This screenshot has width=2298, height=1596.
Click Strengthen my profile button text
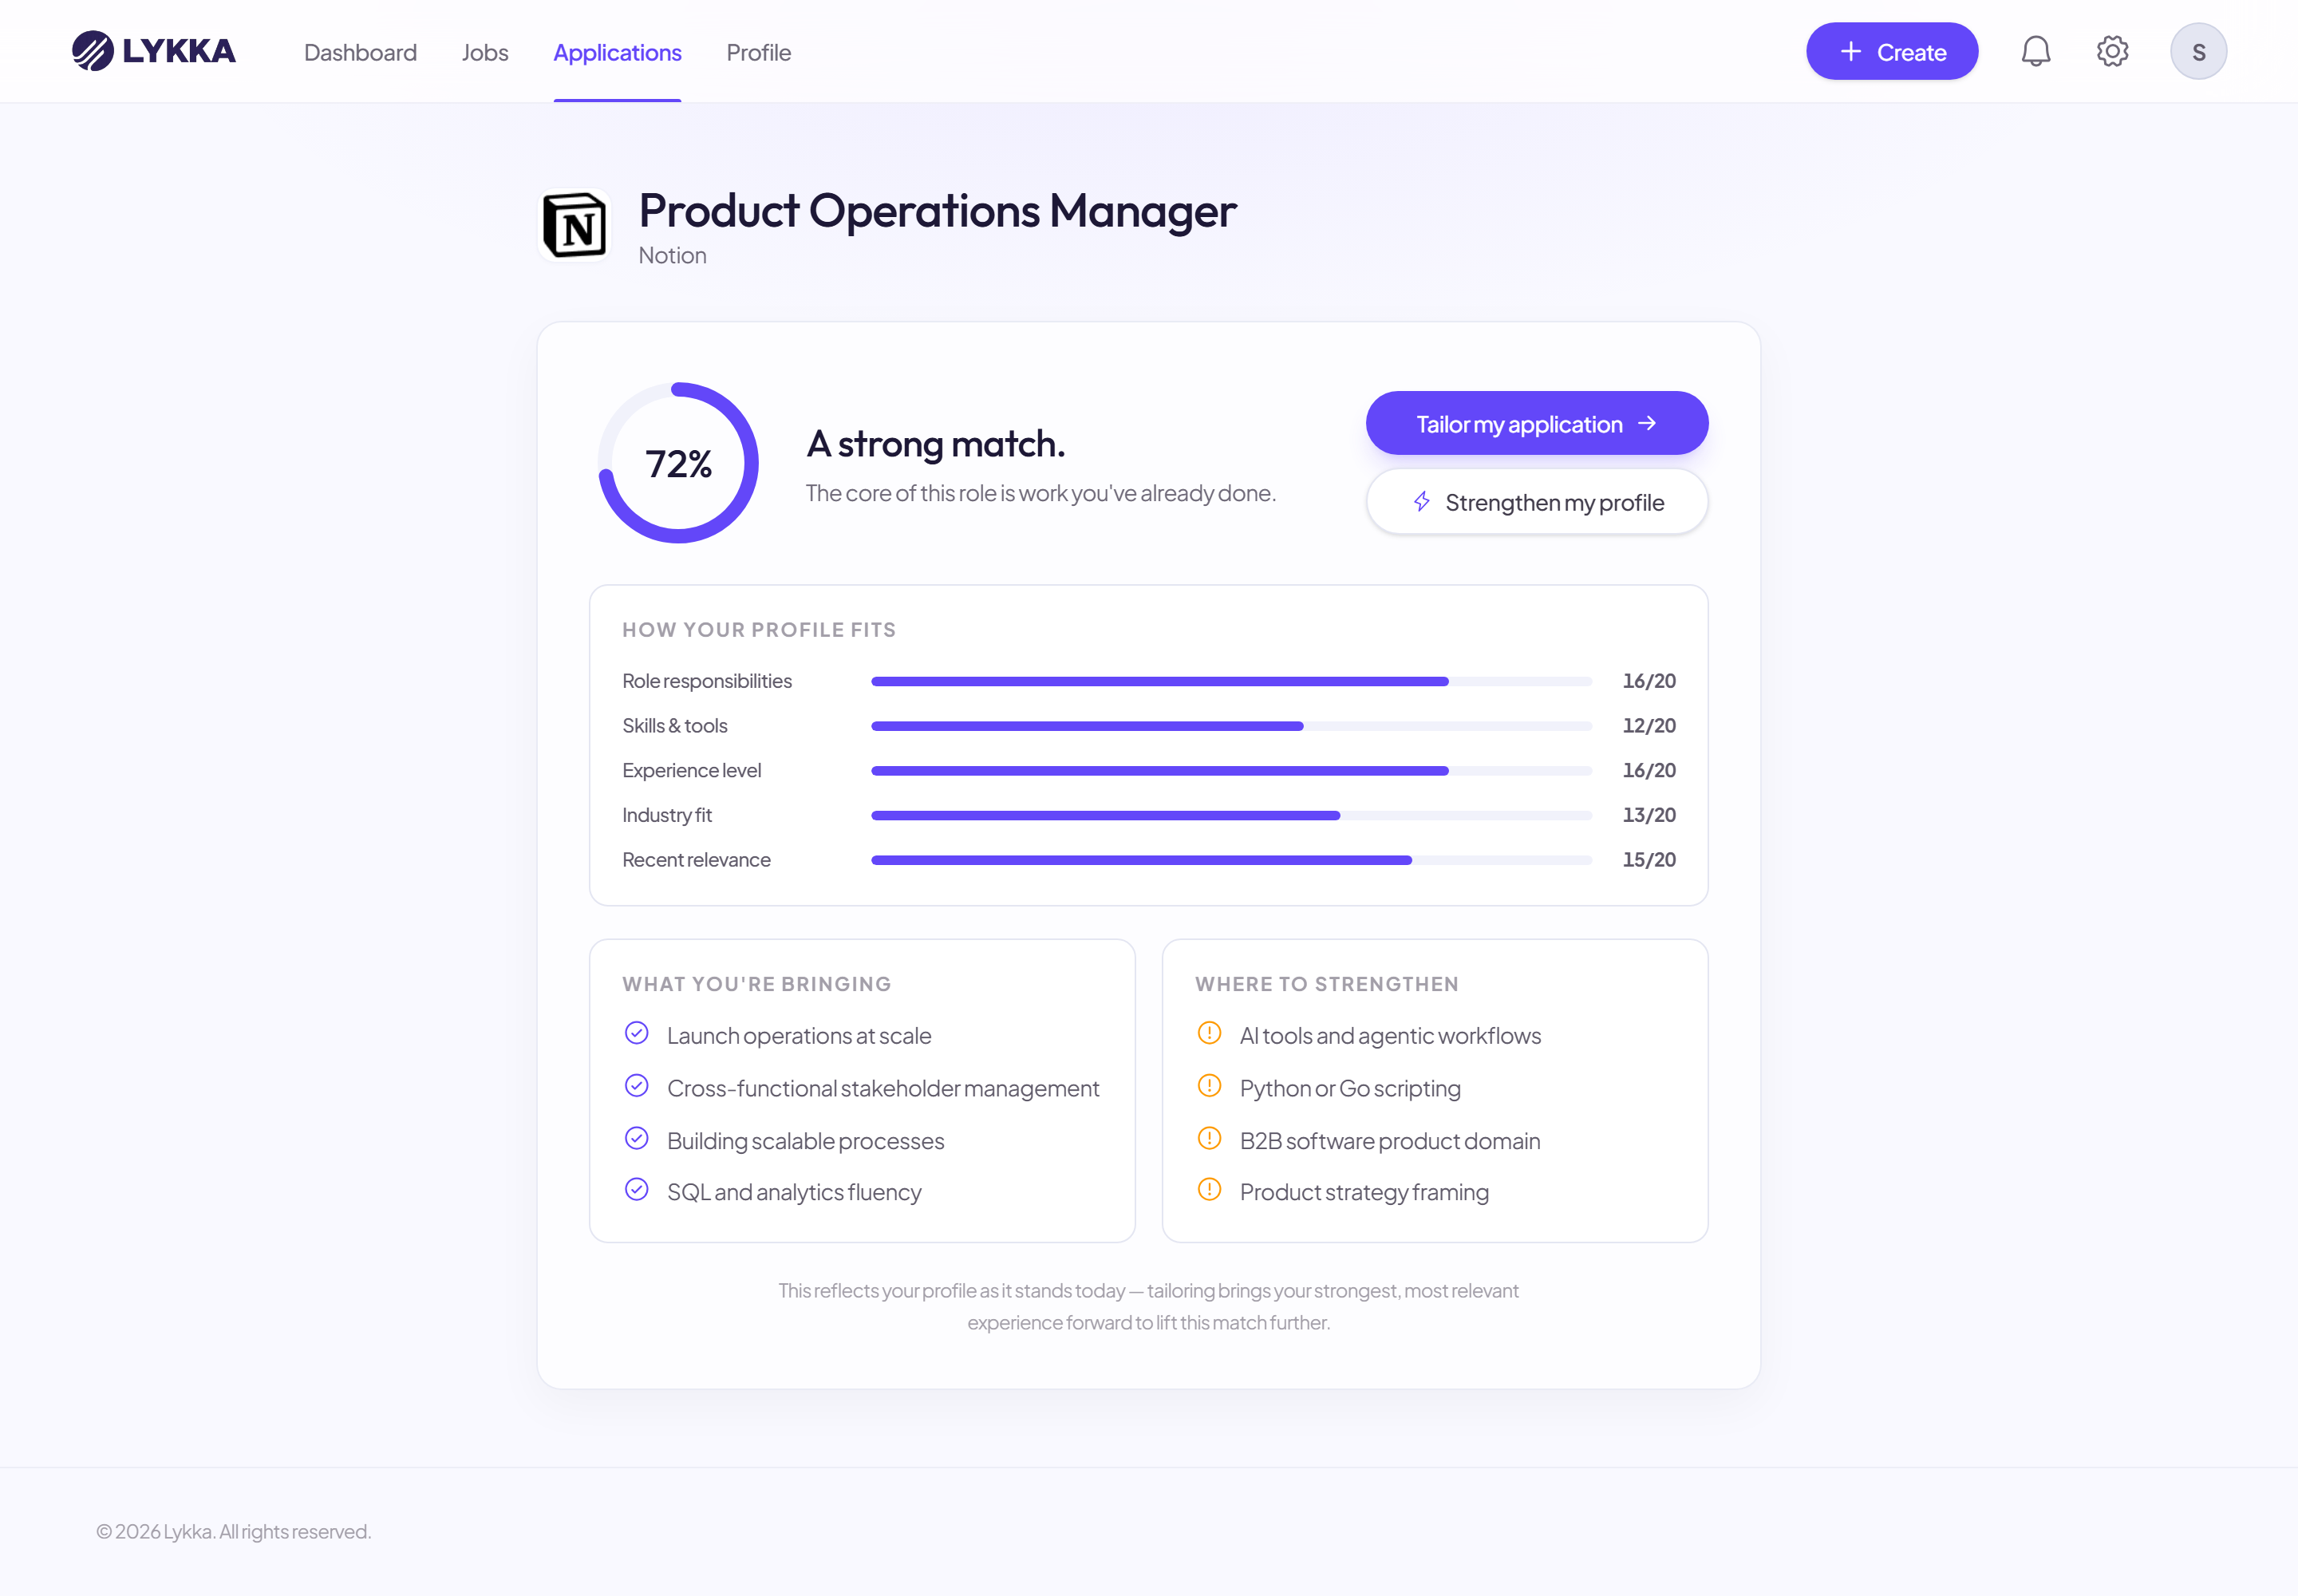1554,502
